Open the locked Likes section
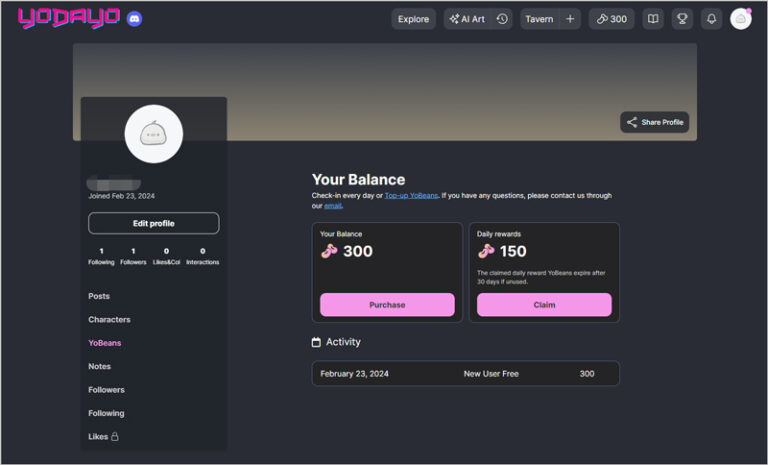The image size is (768, 465). 103,437
